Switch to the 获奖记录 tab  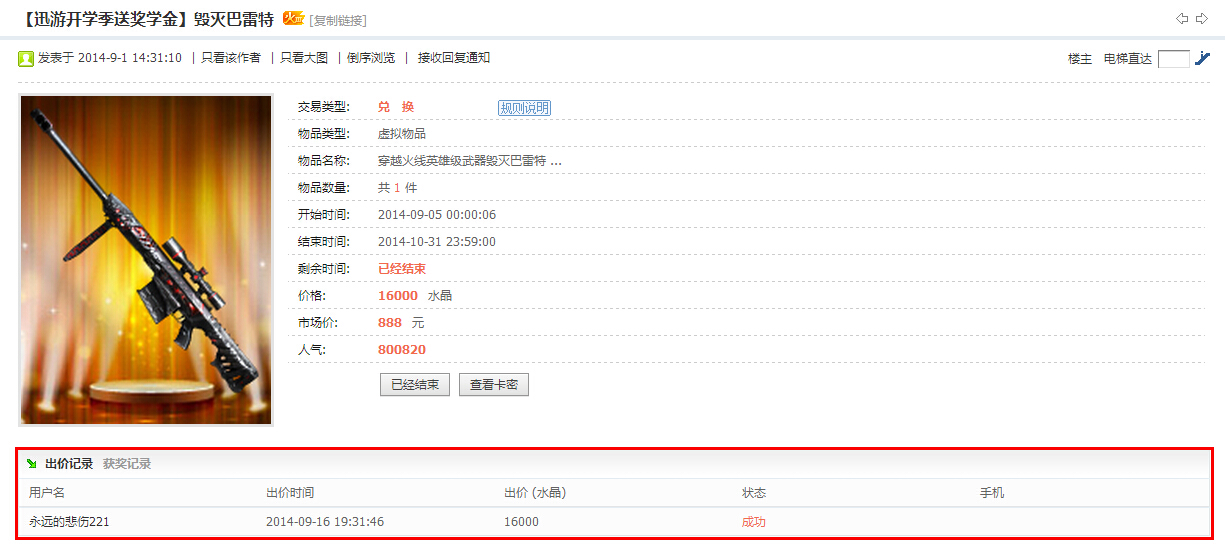[127, 464]
